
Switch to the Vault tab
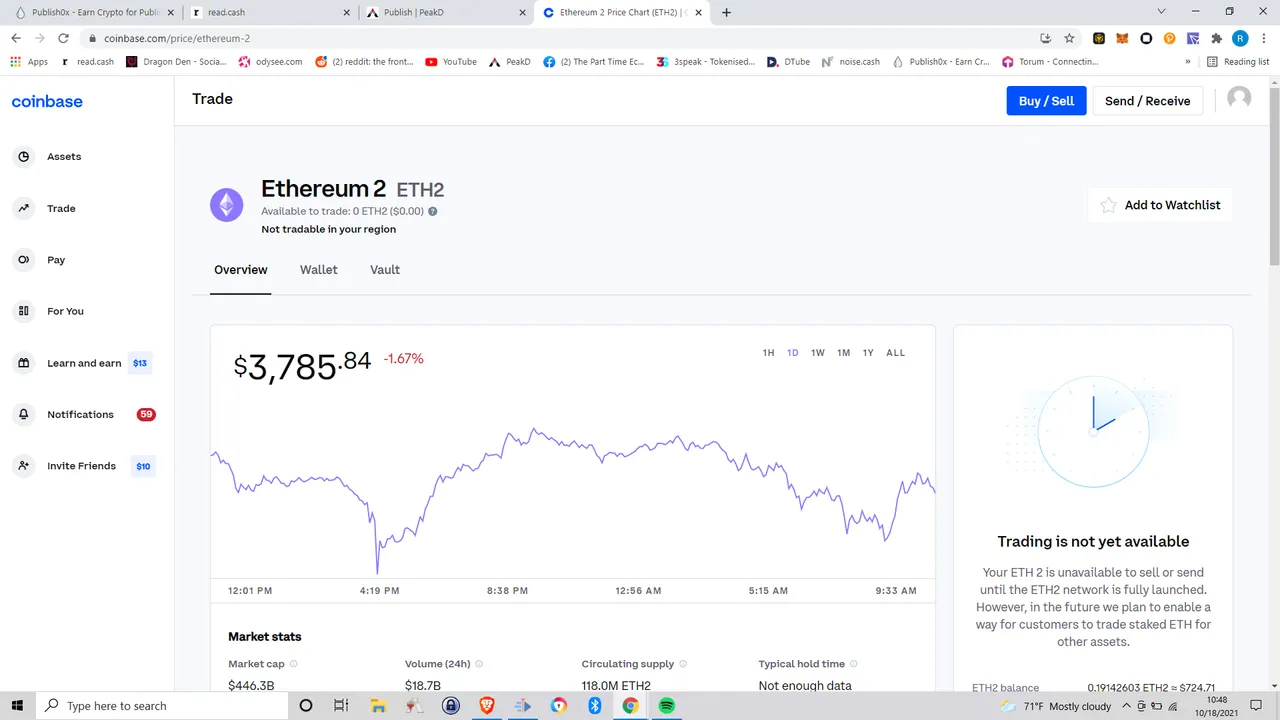coord(385,270)
